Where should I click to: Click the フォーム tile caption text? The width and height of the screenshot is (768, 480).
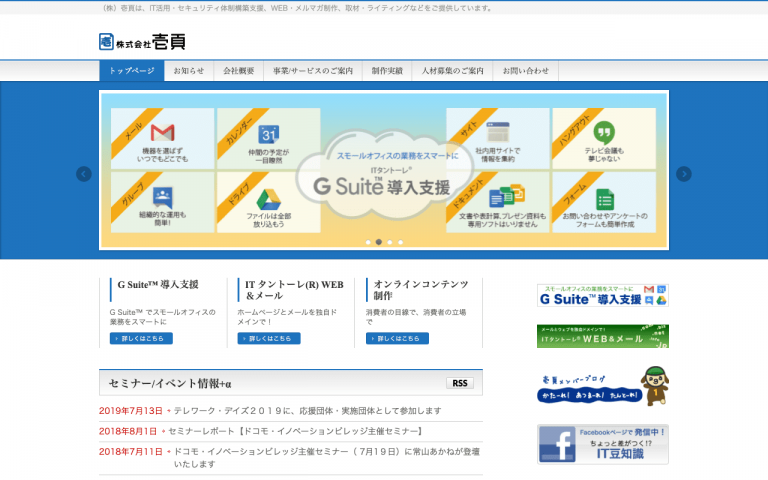[605, 220]
